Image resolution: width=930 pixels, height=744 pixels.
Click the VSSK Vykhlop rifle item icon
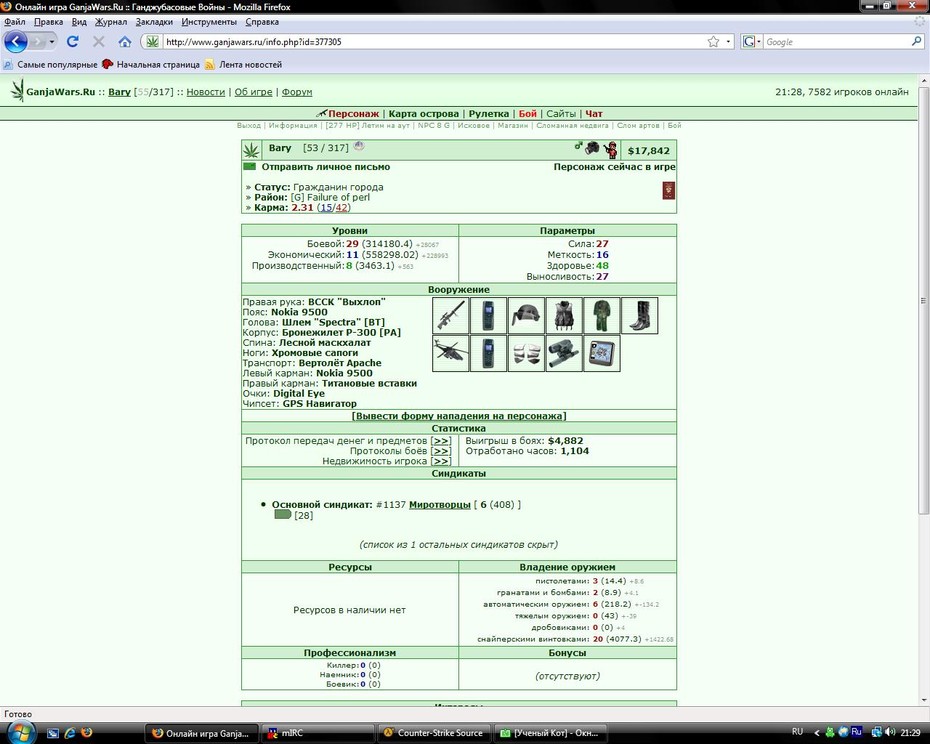(x=451, y=316)
